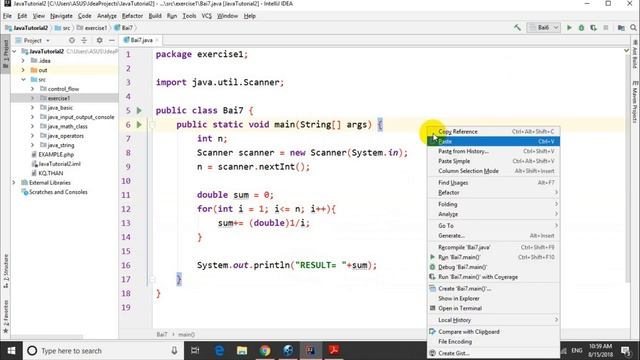Open the Windows Start menu
640x360 pixels.
(x=11, y=351)
